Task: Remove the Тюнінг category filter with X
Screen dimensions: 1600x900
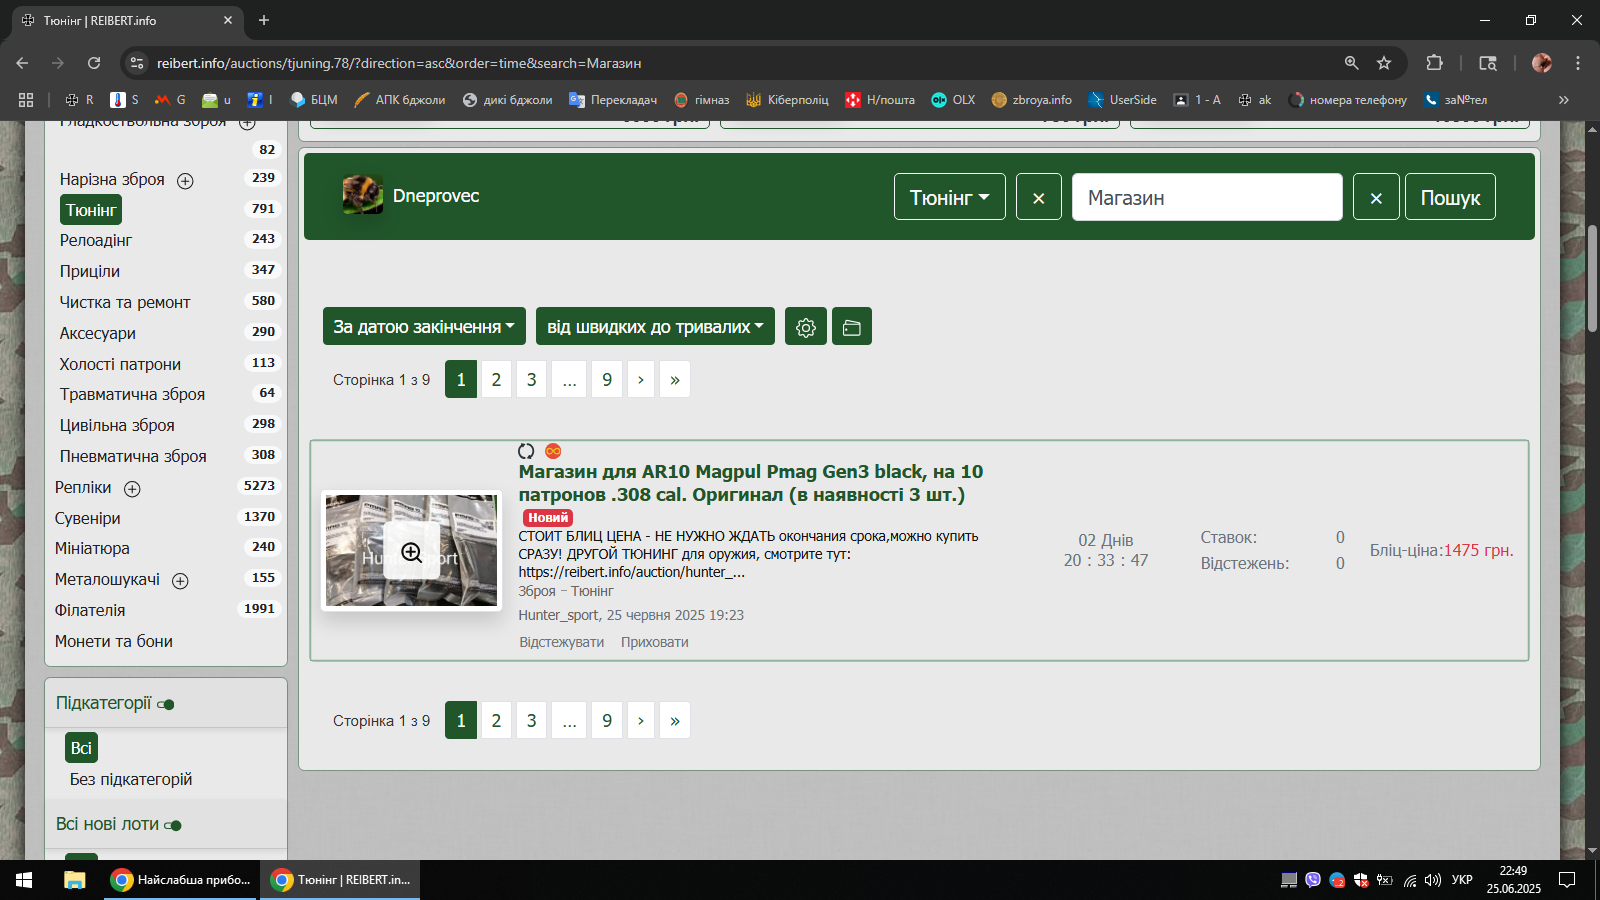Action: pyautogui.click(x=1038, y=197)
